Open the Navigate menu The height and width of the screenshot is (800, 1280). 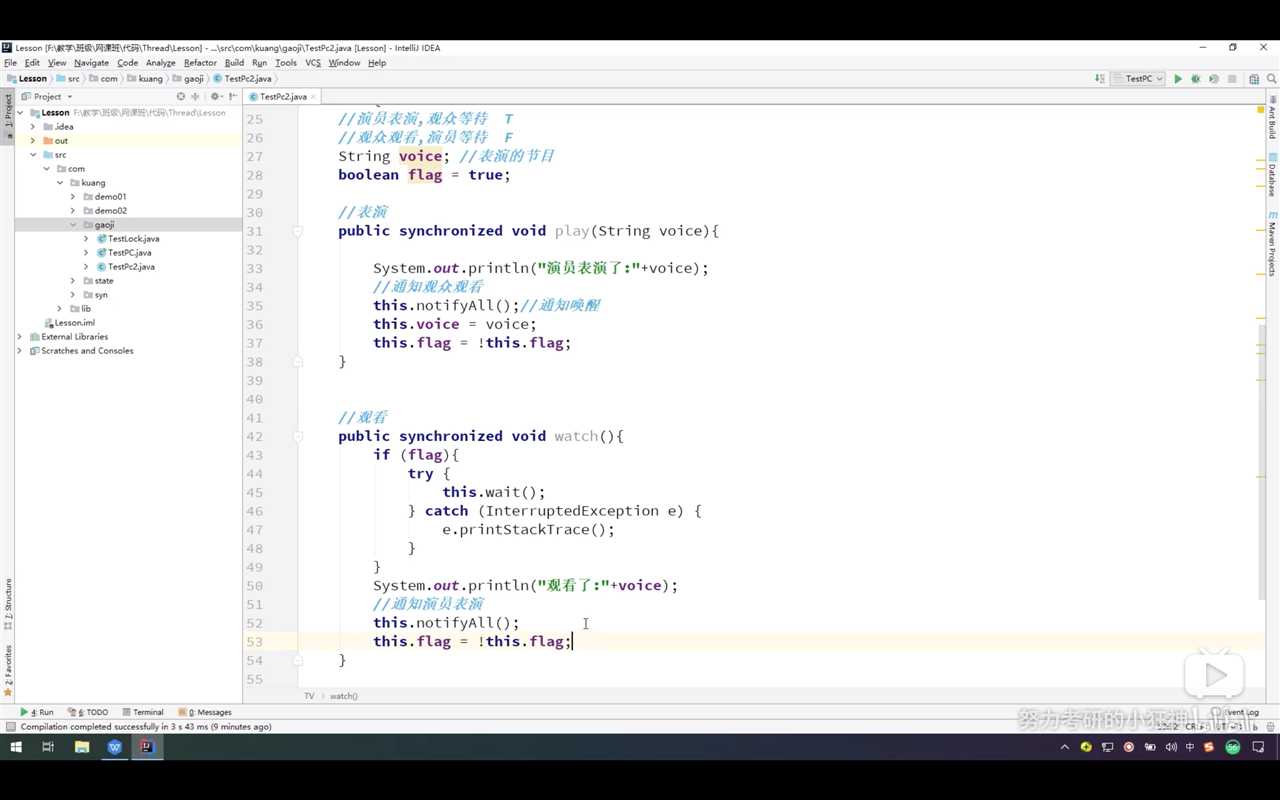(91, 63)
